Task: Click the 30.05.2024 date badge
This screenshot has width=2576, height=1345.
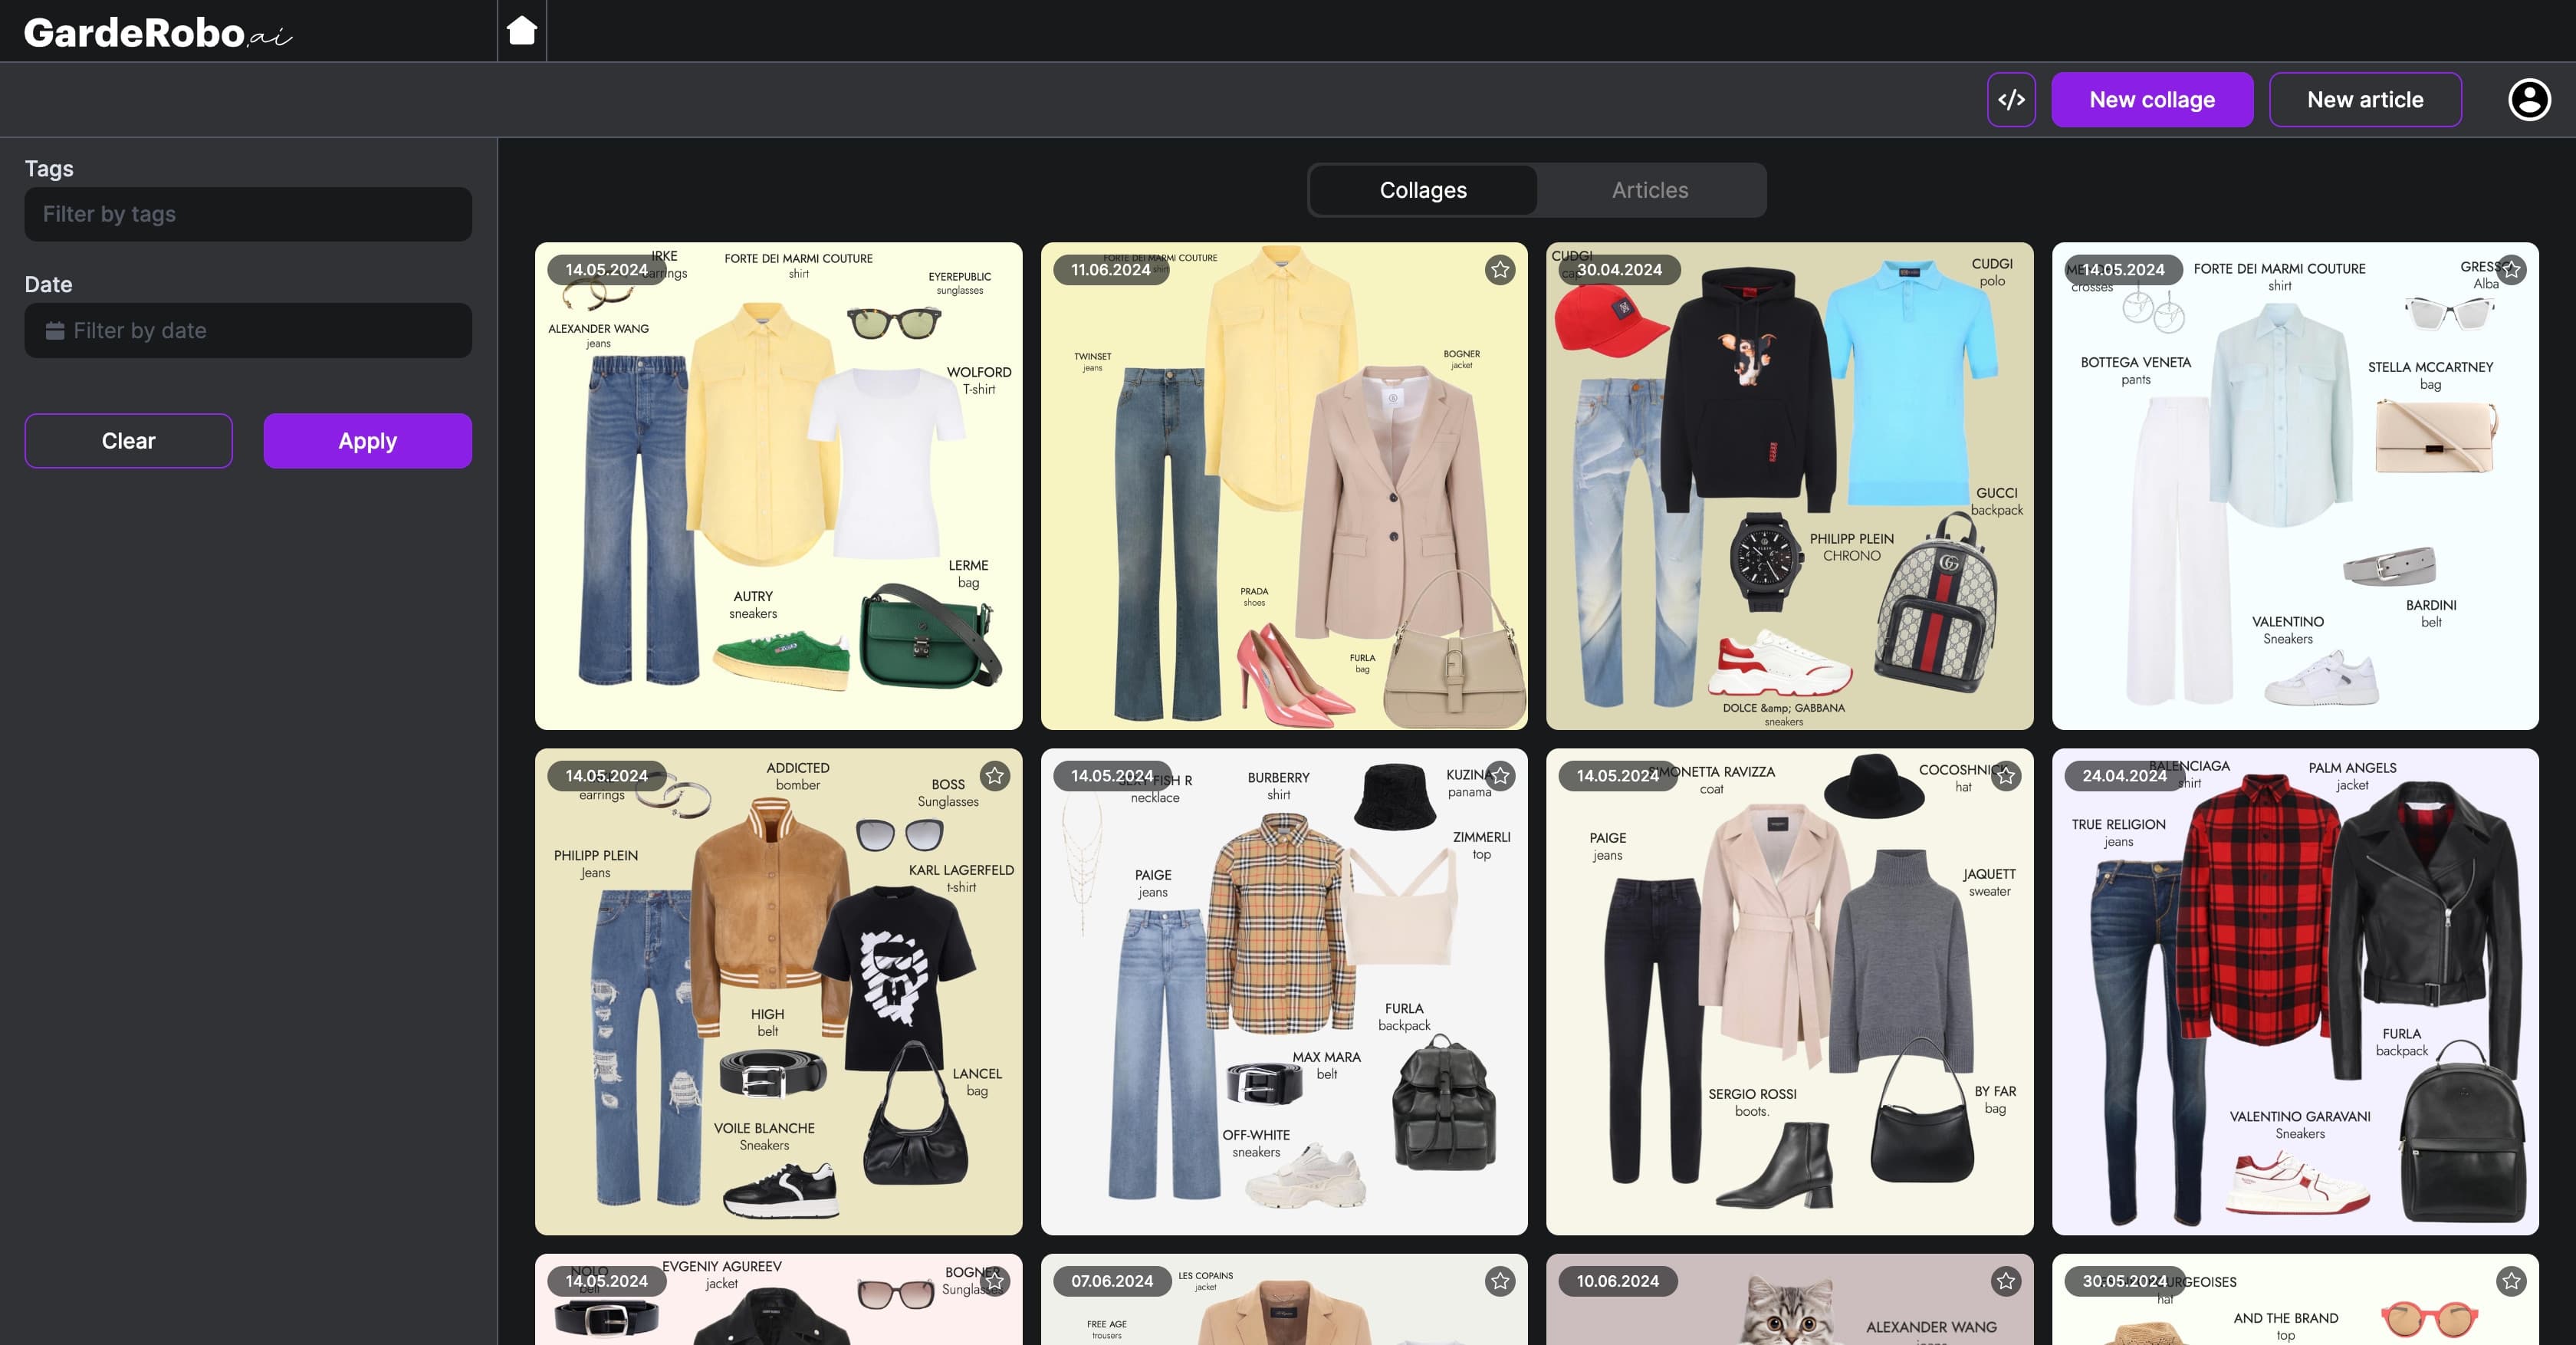Action: point(2124,1281)
